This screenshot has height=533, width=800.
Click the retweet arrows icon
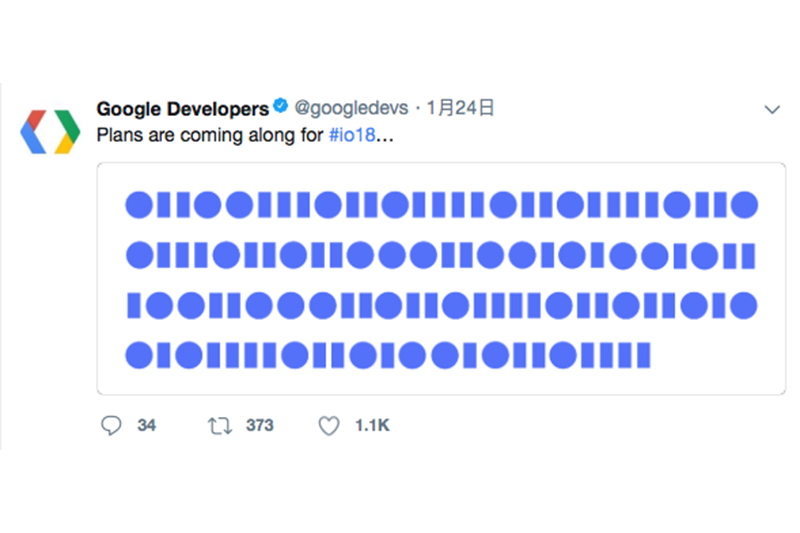point(218,426)
